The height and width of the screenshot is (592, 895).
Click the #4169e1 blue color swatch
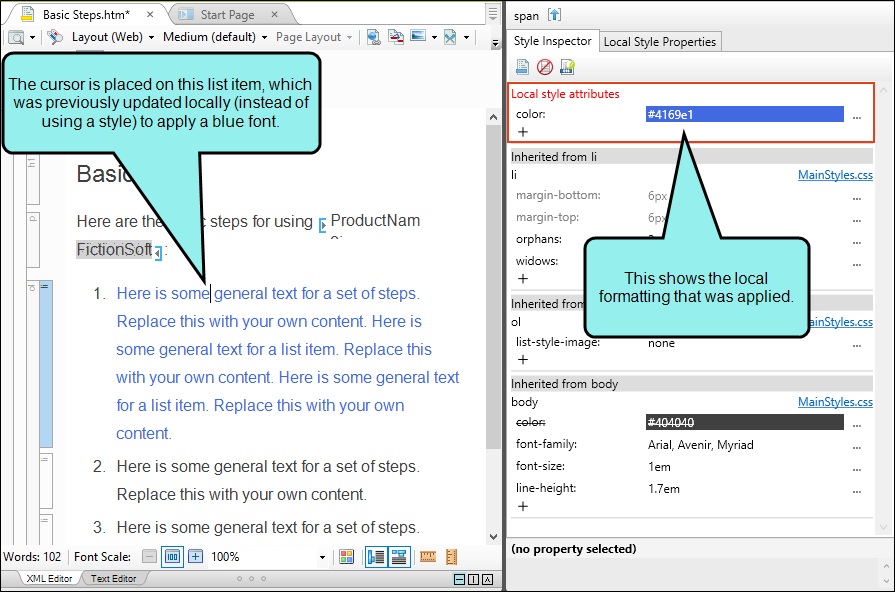(744, 114)
